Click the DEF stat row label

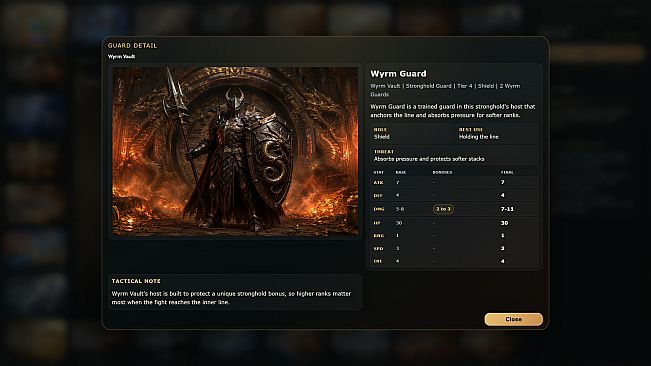tap(378, 195)
